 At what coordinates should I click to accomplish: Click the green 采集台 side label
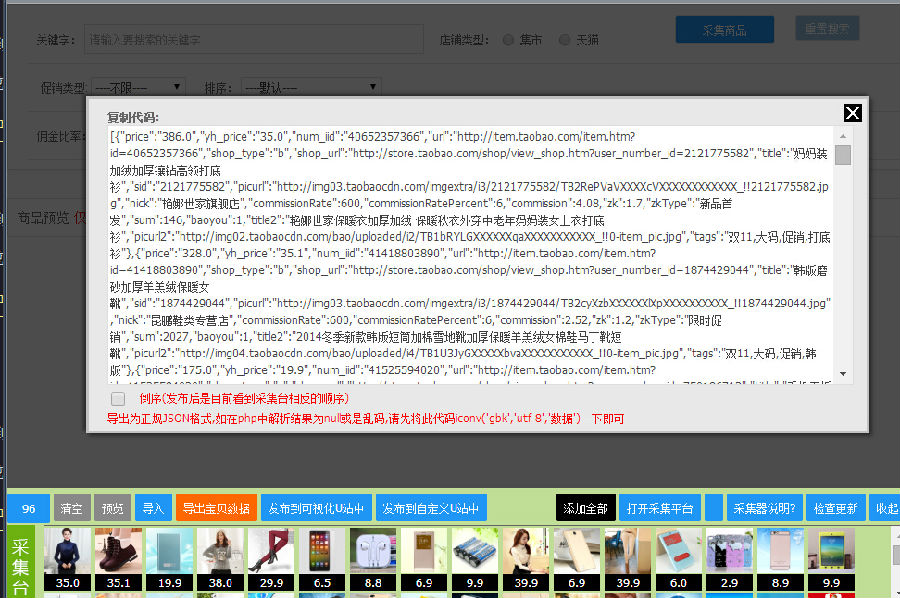point(20,562)
